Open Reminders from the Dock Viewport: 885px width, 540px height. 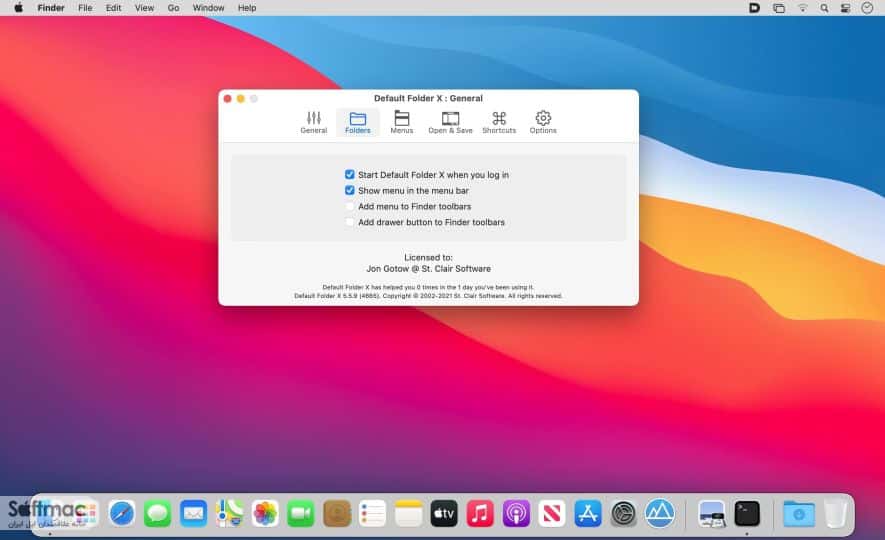tap(373, 513)
